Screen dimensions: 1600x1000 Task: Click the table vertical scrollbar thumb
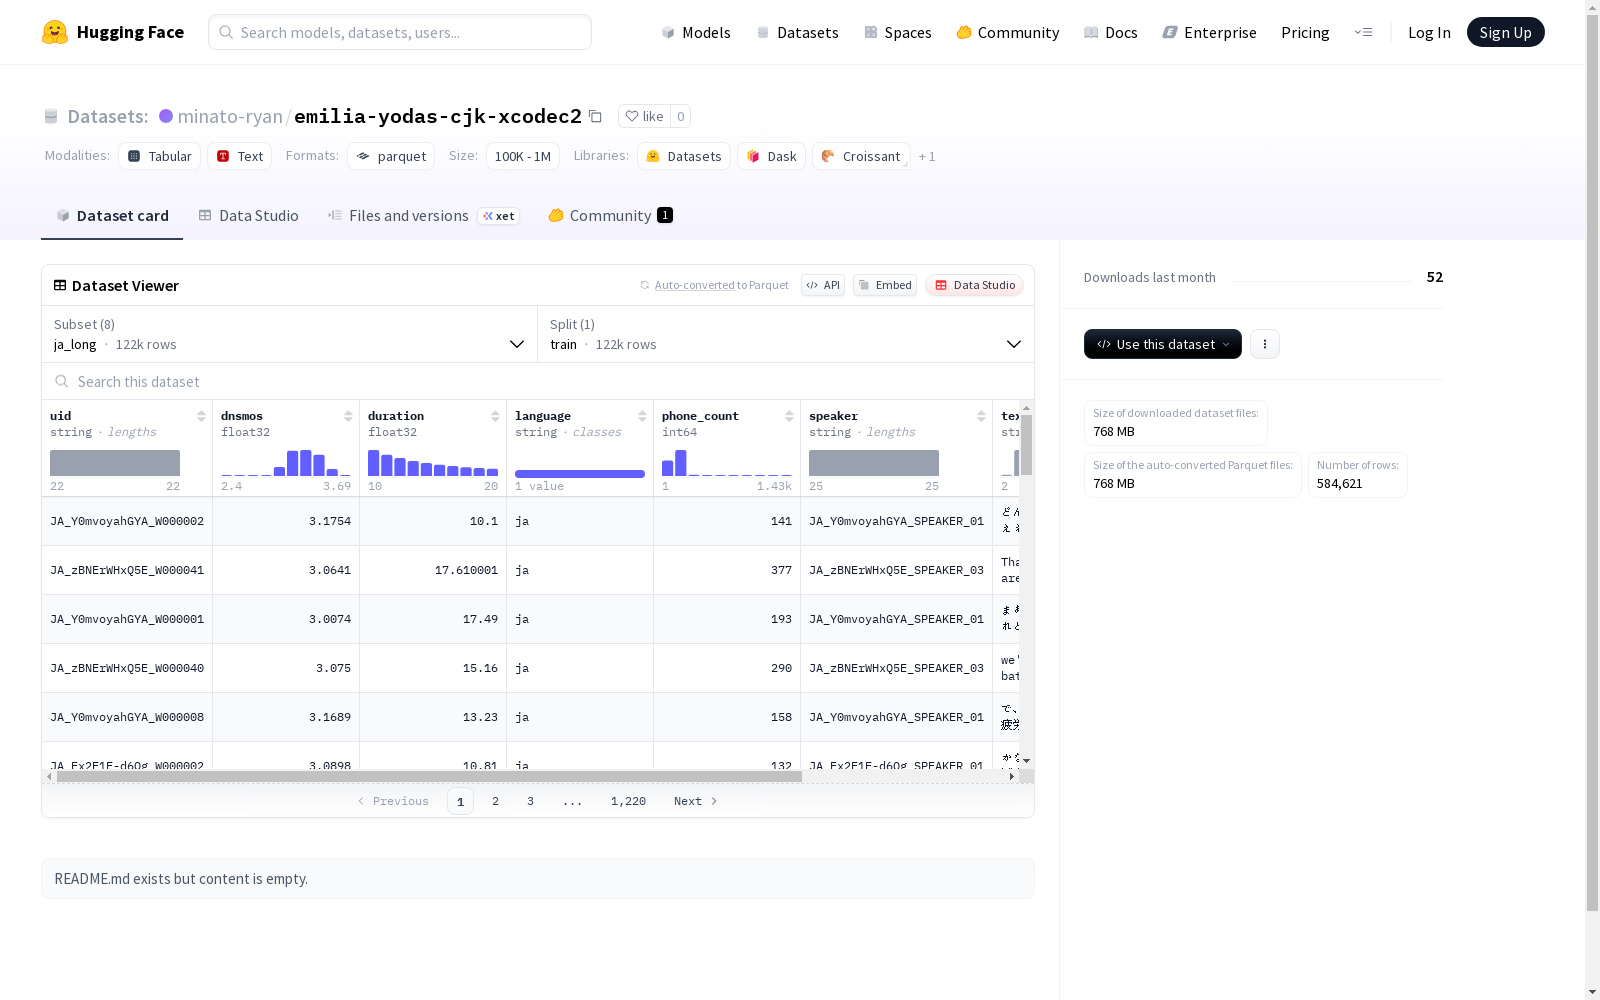(1026, 444)
